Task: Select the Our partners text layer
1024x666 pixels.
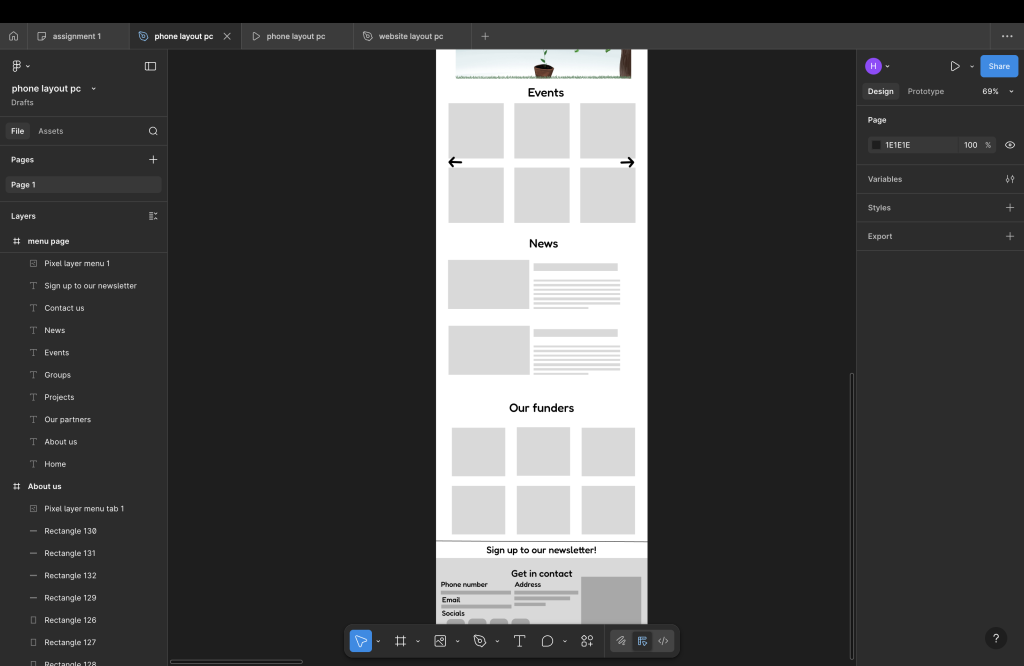Action: (67, 419)
